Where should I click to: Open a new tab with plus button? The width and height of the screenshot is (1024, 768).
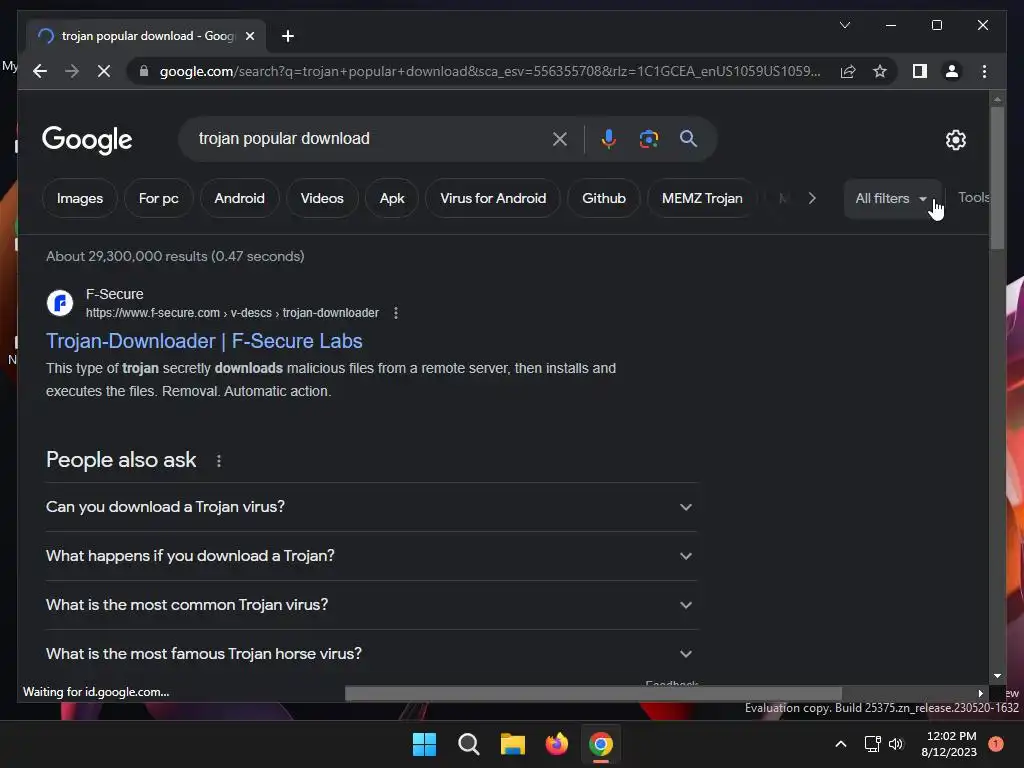(287, 36)
